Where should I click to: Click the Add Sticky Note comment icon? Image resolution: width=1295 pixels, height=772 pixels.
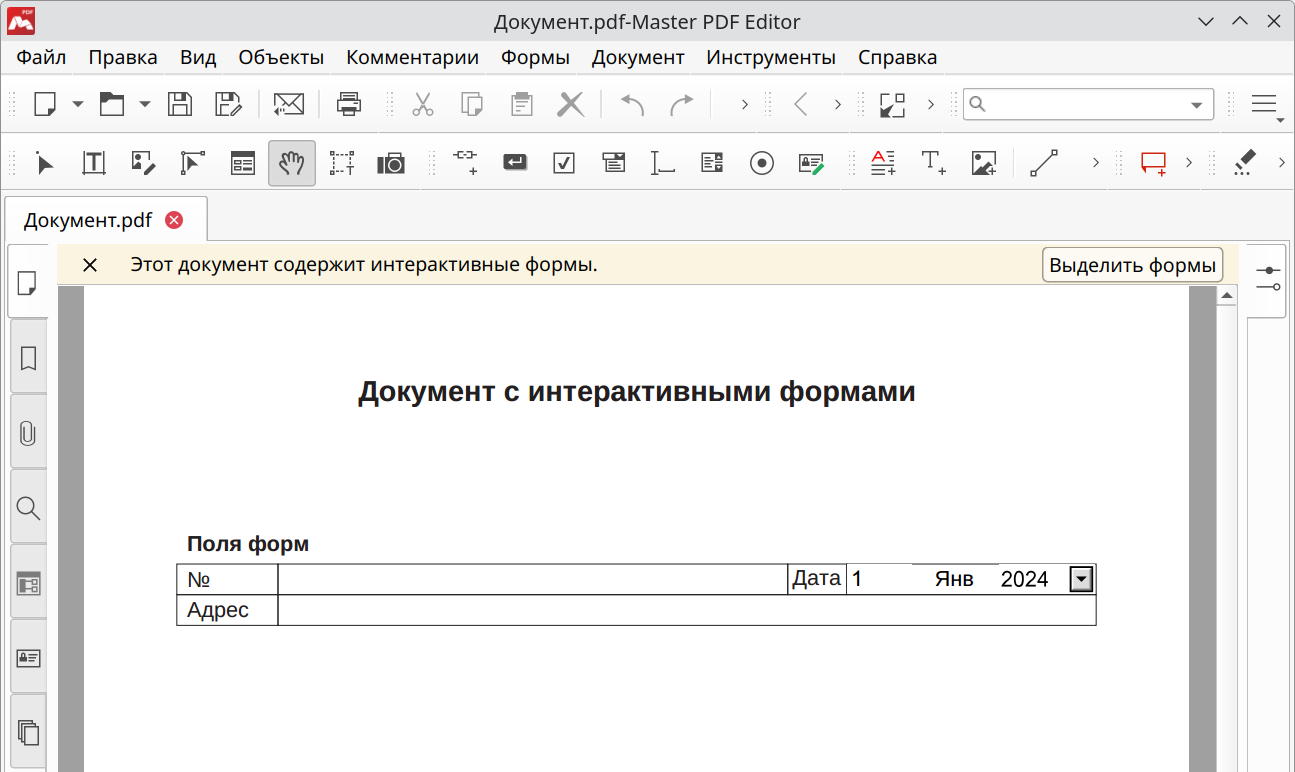click(x=1154, y=163)
